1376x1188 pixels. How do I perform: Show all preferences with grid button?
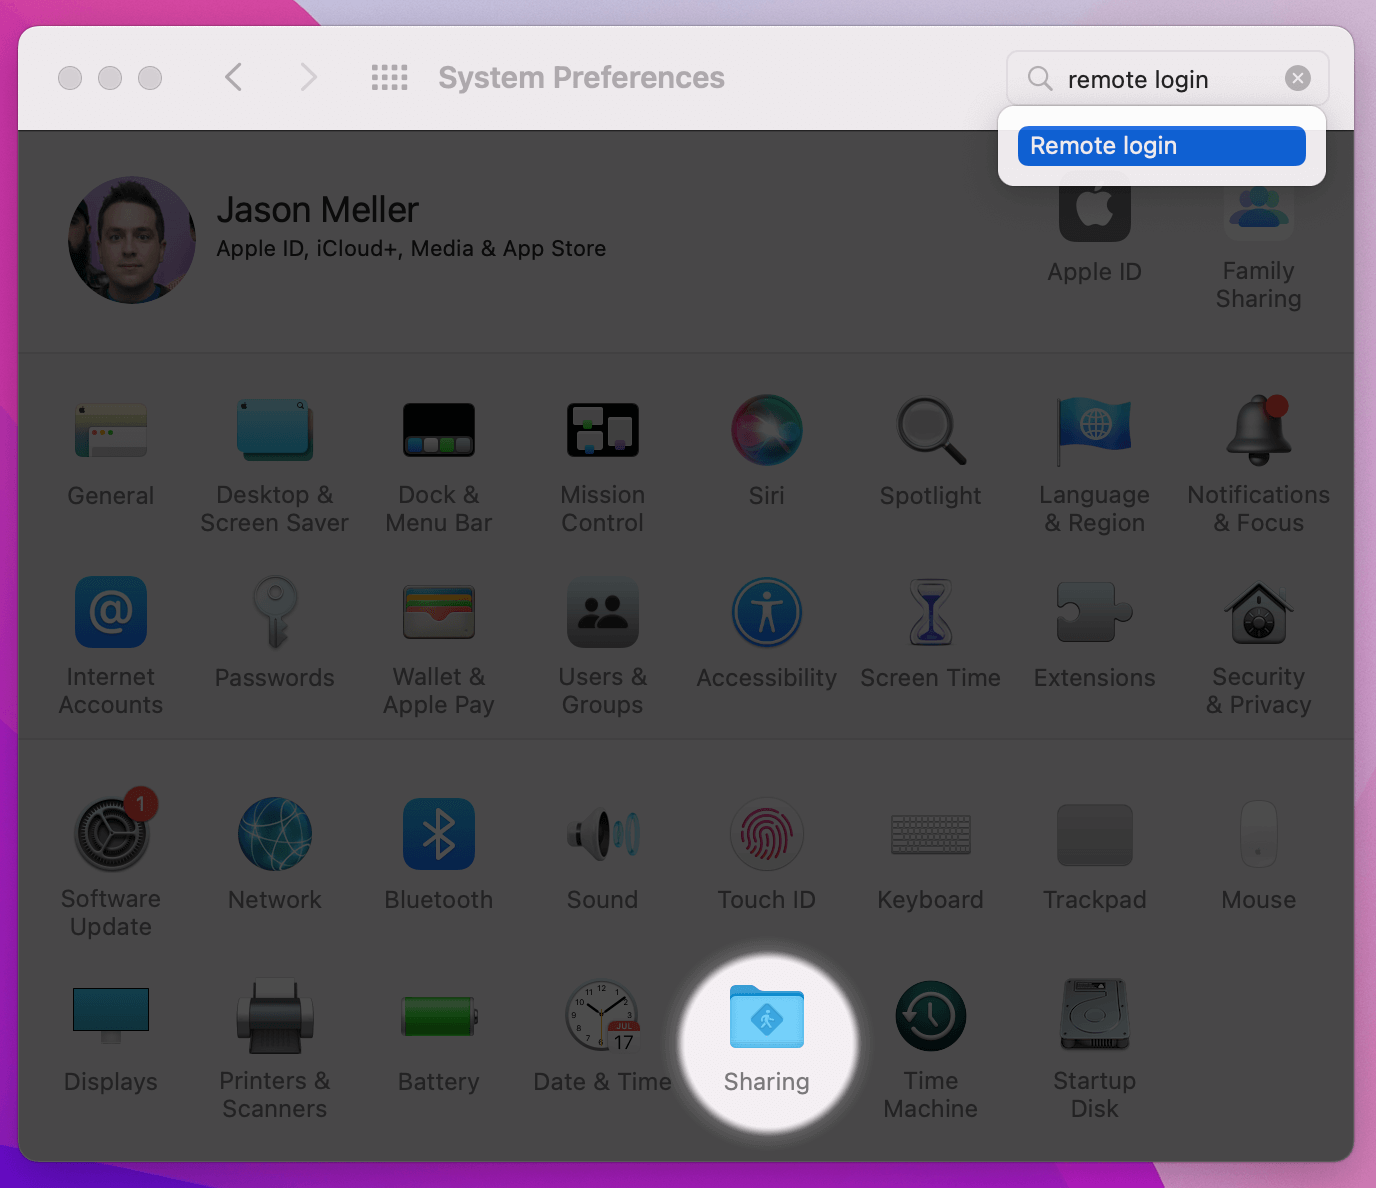pos(389,78)
